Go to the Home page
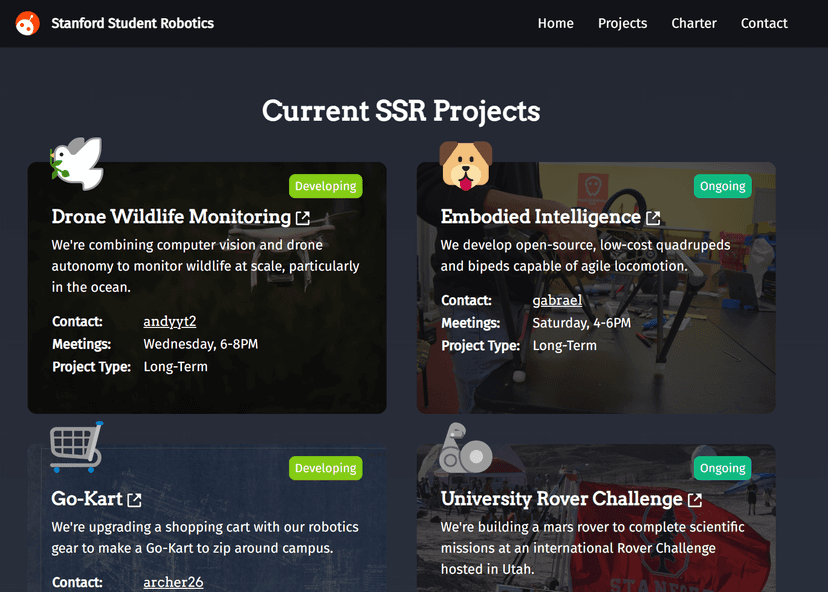The height and width of the screenshot is (592, 828). (556, 23)
